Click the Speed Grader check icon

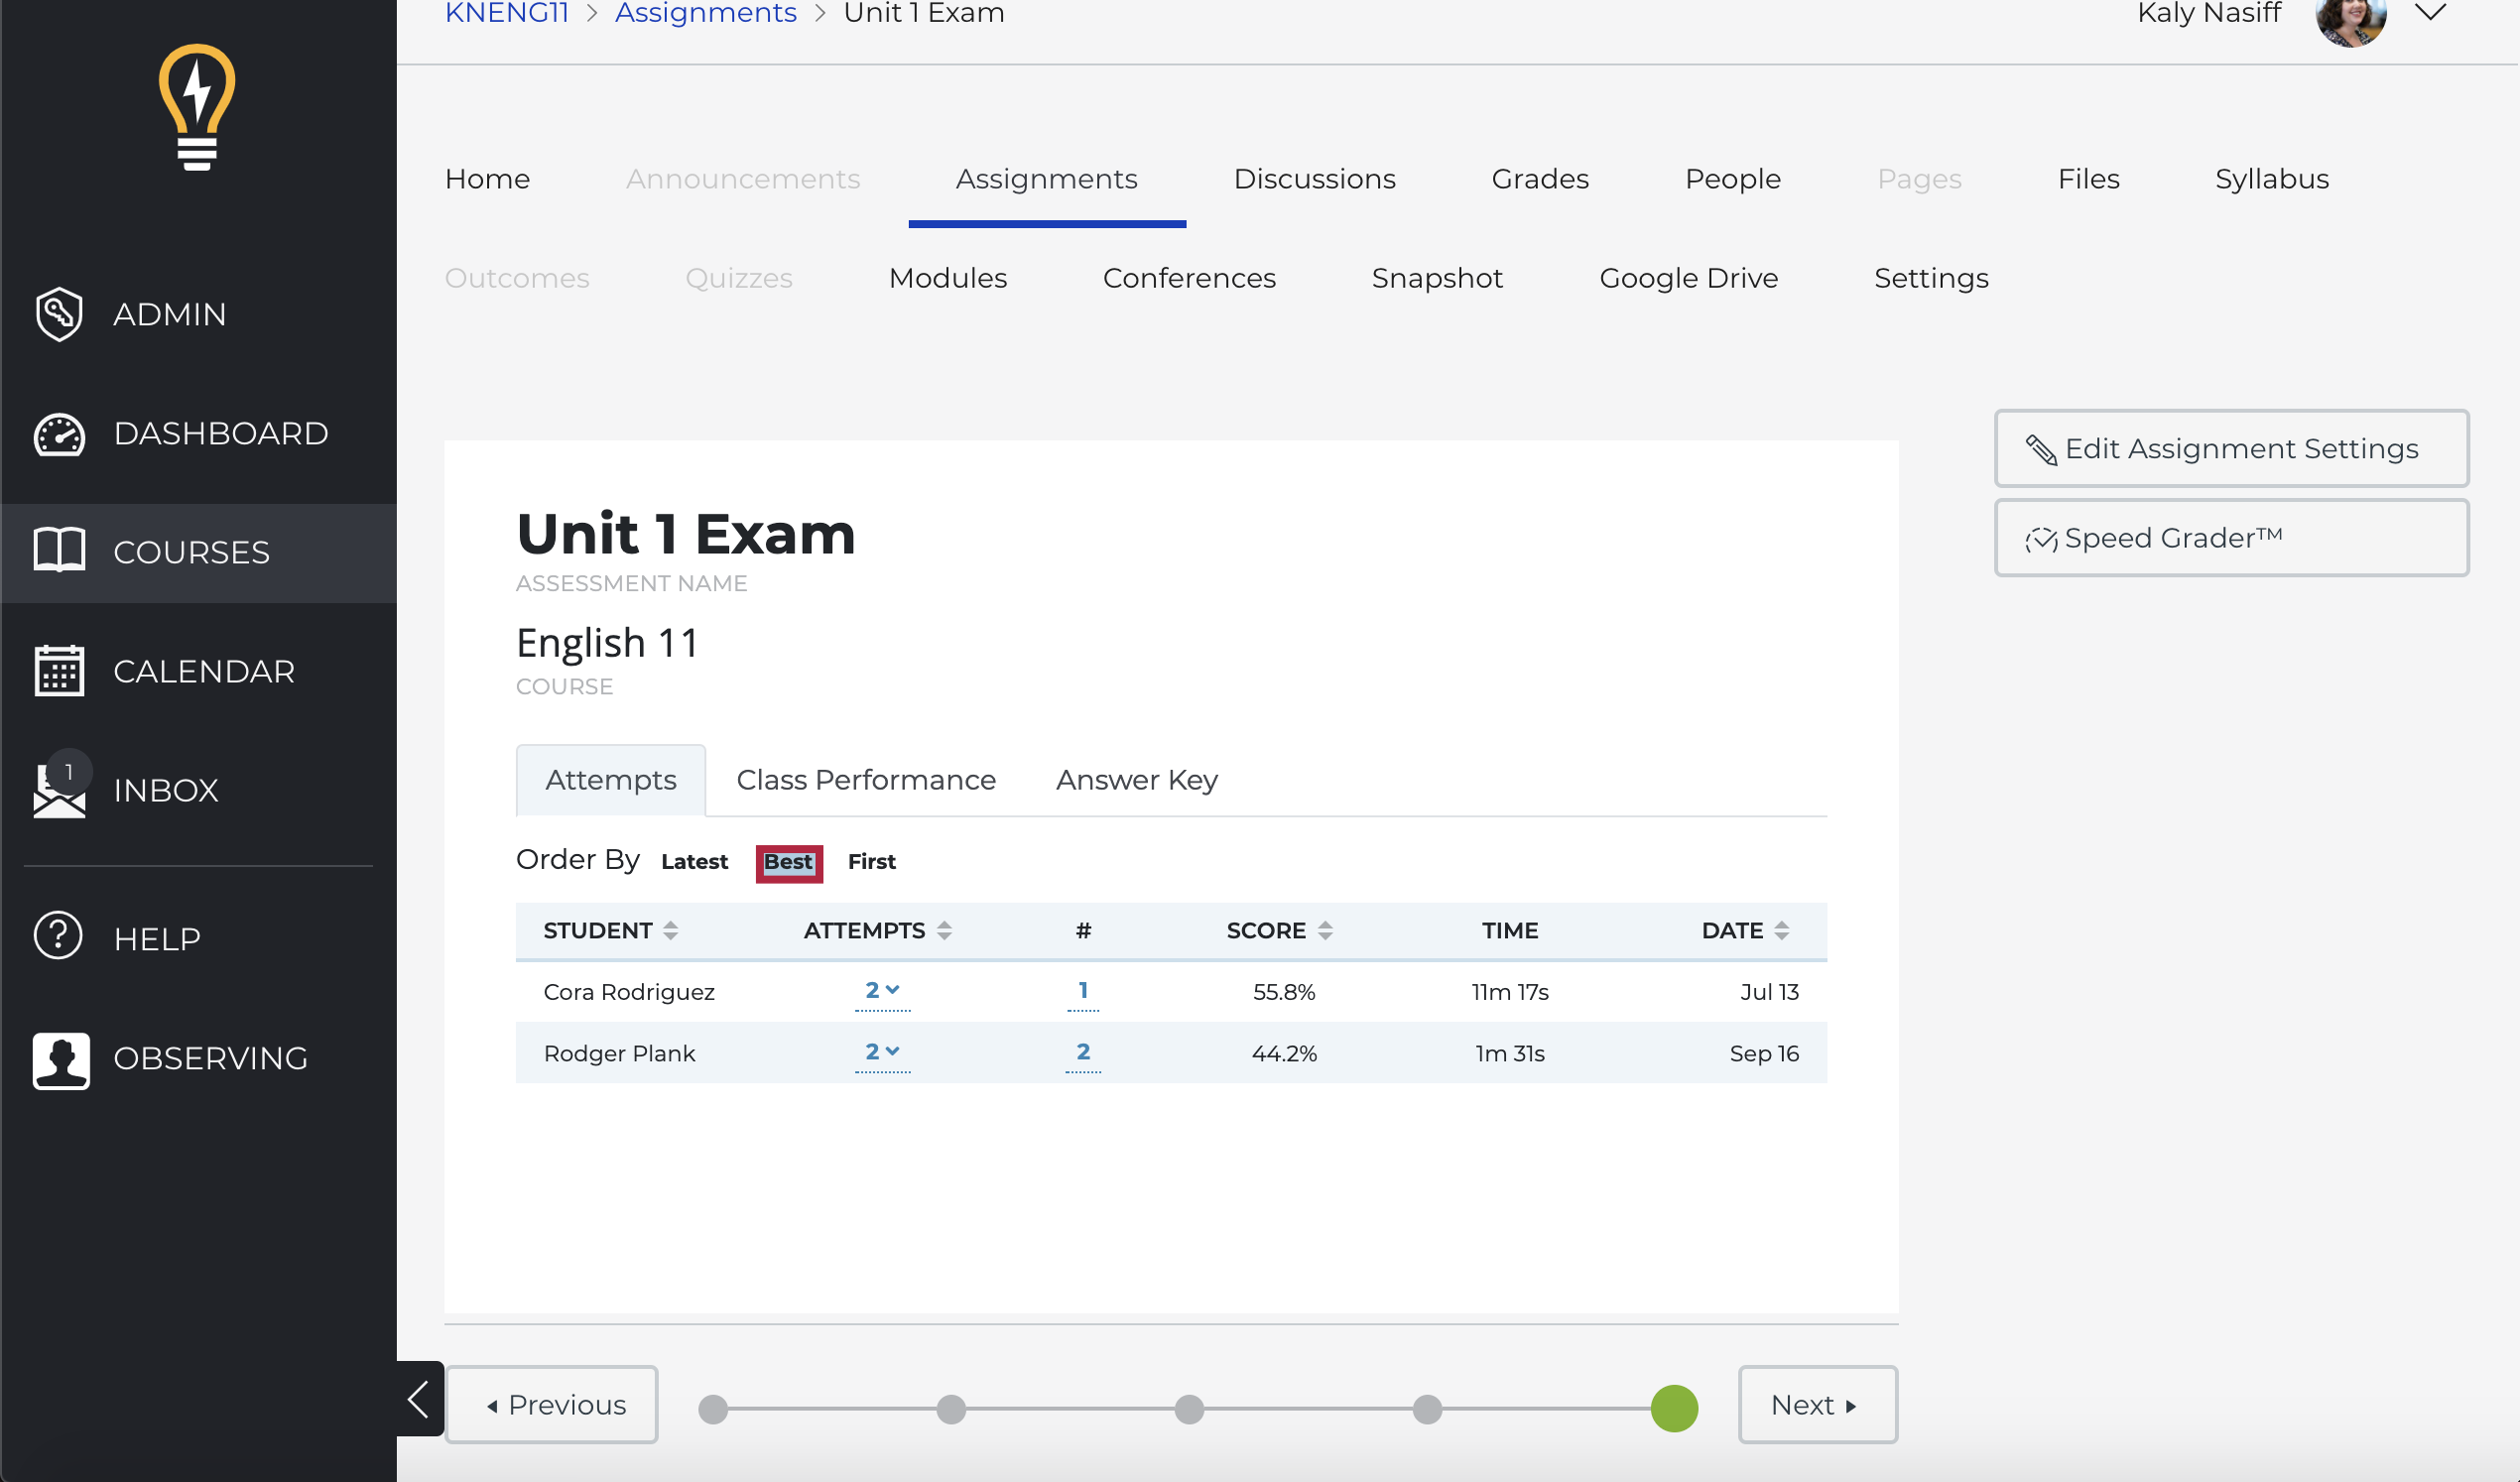click(x=2040, y=539)
